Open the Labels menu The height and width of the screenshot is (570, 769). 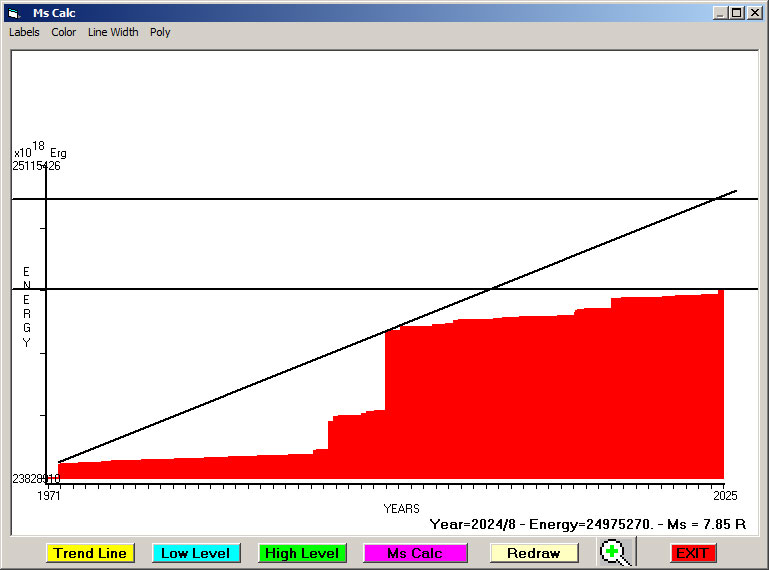coord(24,32)
